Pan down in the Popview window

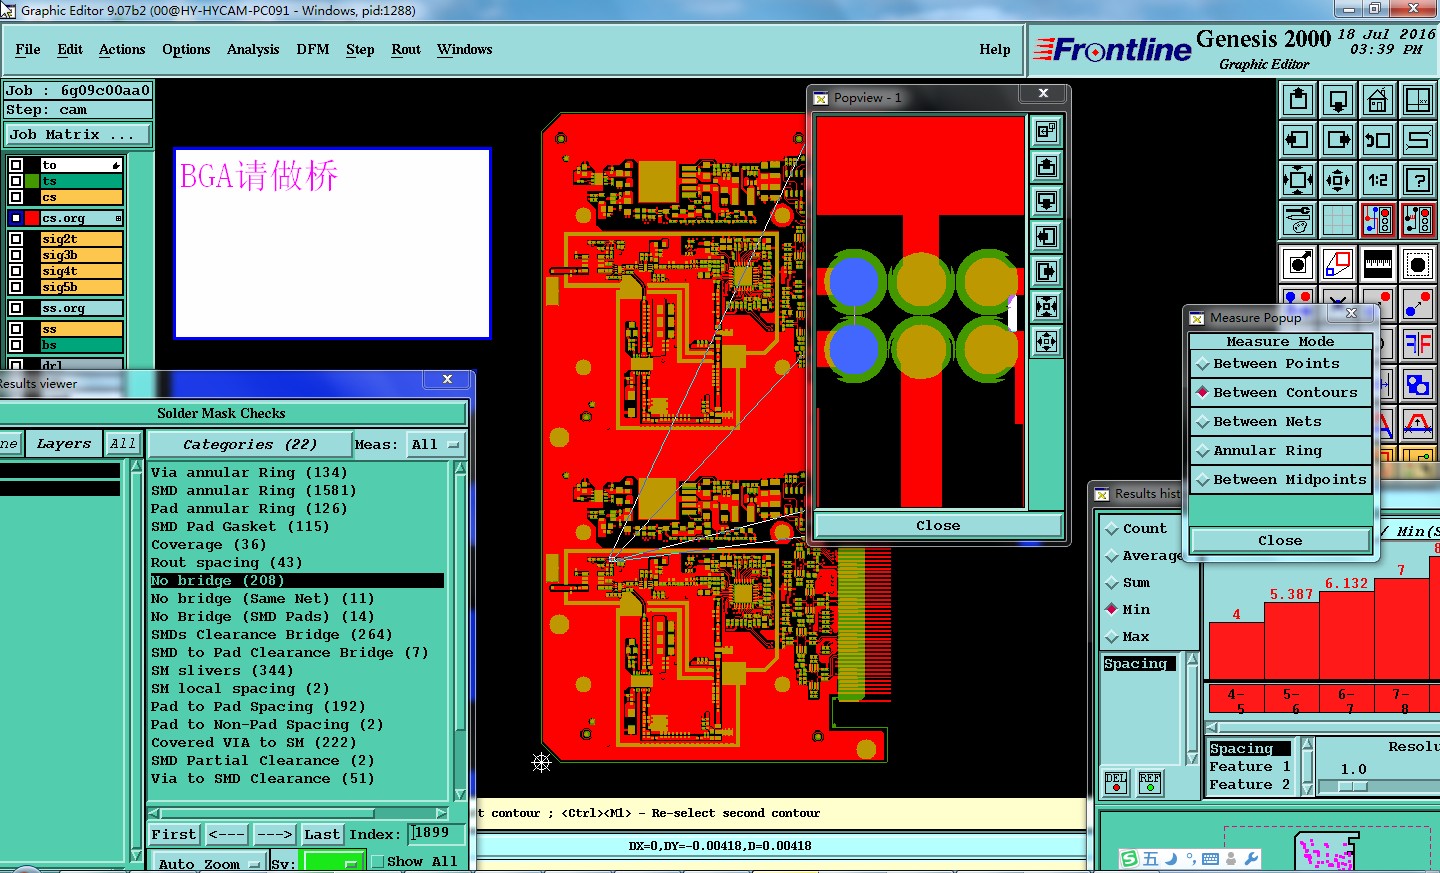pyautogui.click(x=1046, y=201)
